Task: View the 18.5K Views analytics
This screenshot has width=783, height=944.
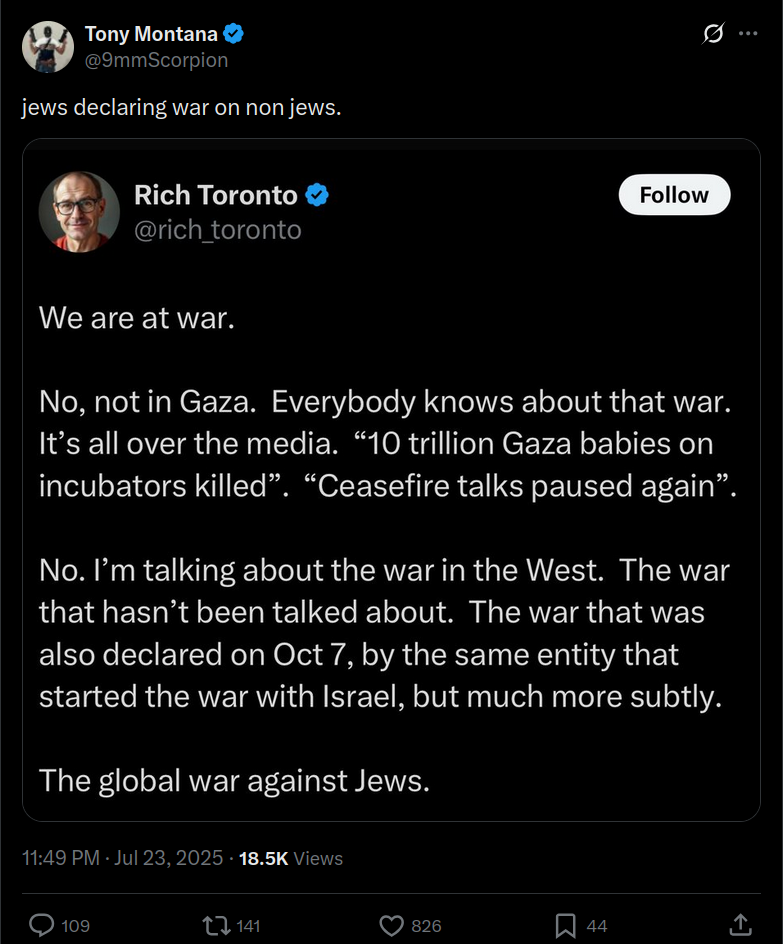Action: pos(291,858)
